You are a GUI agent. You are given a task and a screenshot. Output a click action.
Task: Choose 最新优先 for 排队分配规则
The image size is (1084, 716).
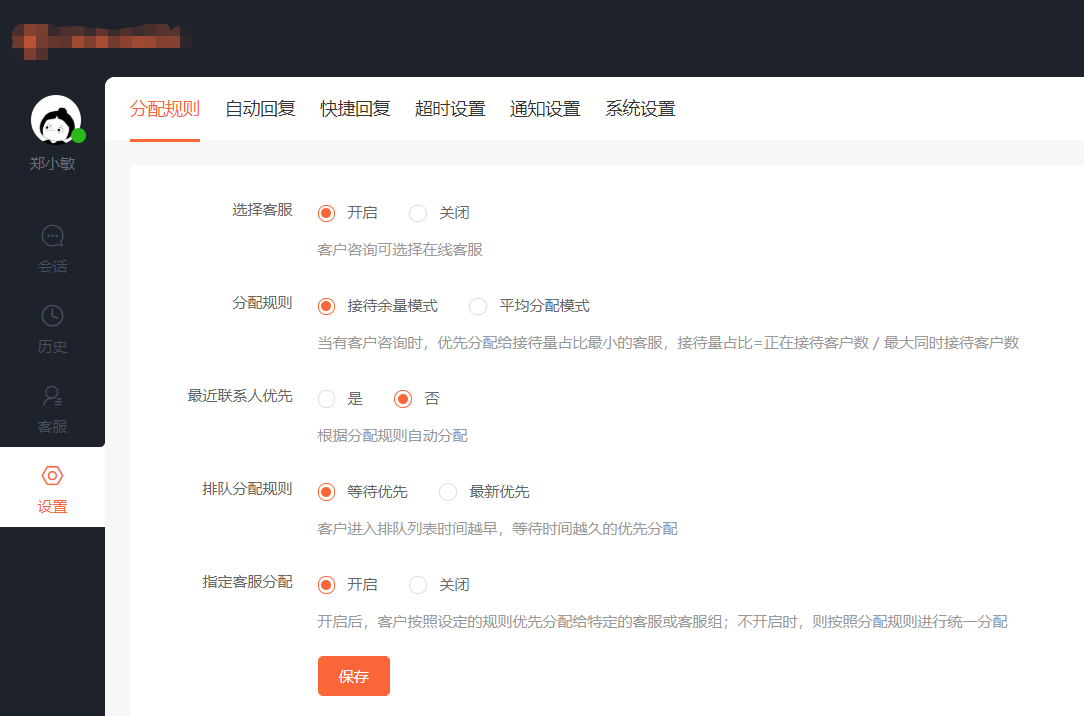click(x=448, y=492)
